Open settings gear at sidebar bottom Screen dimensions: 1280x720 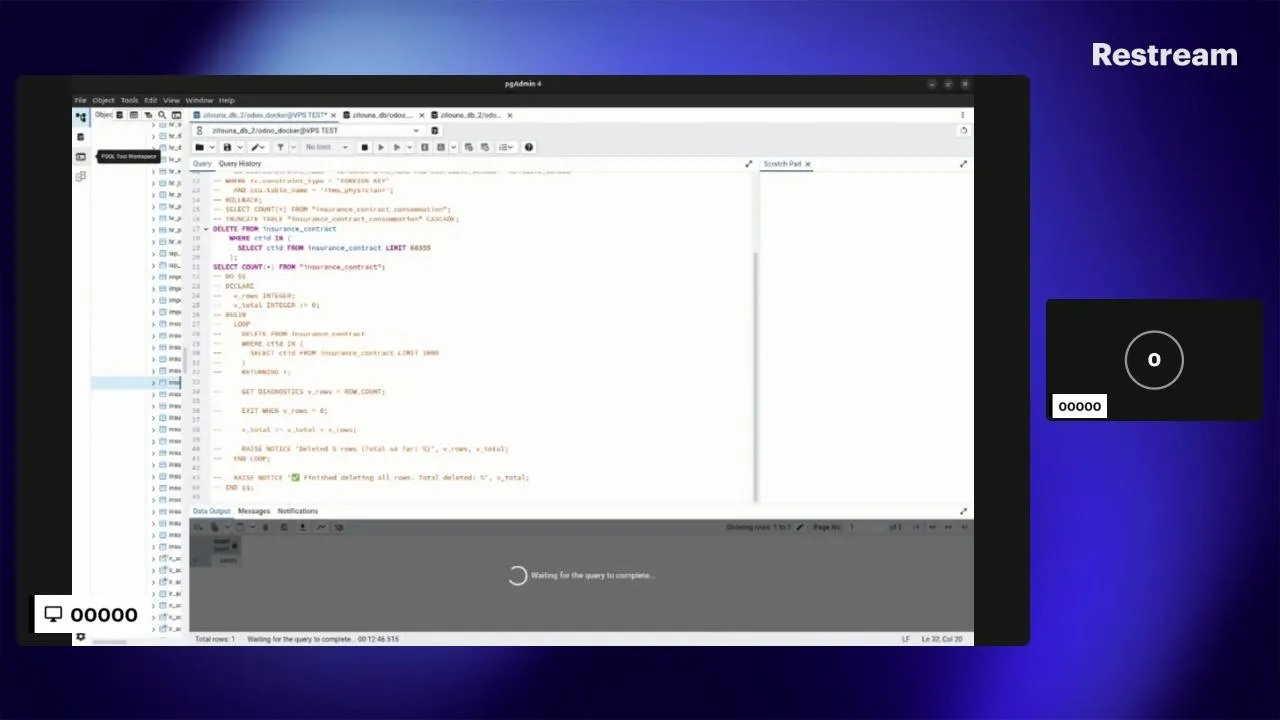point(81,637)
